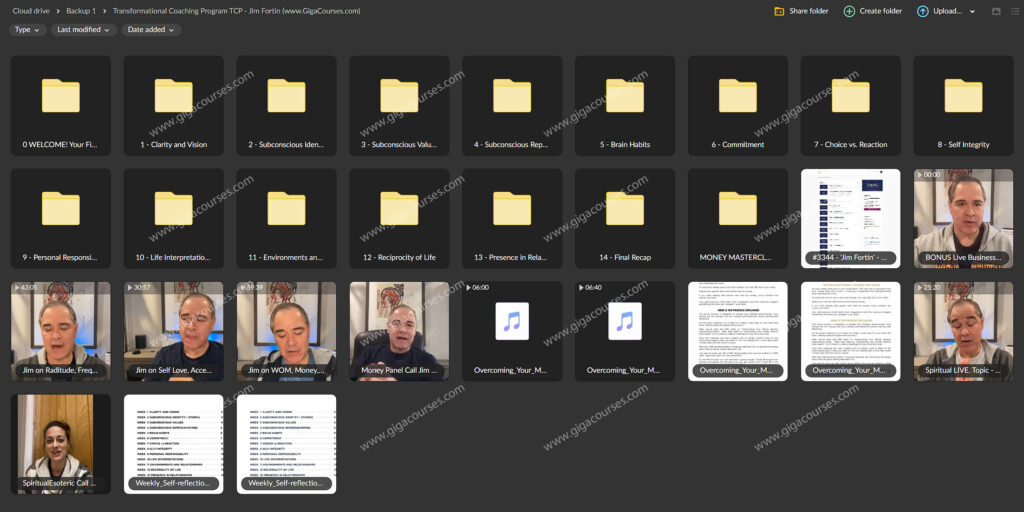Viewport: 1024px width, 512px height.
Task: Expand the Upload dropdown arrow
Action: pyautogui.click(x=972, y=11)
